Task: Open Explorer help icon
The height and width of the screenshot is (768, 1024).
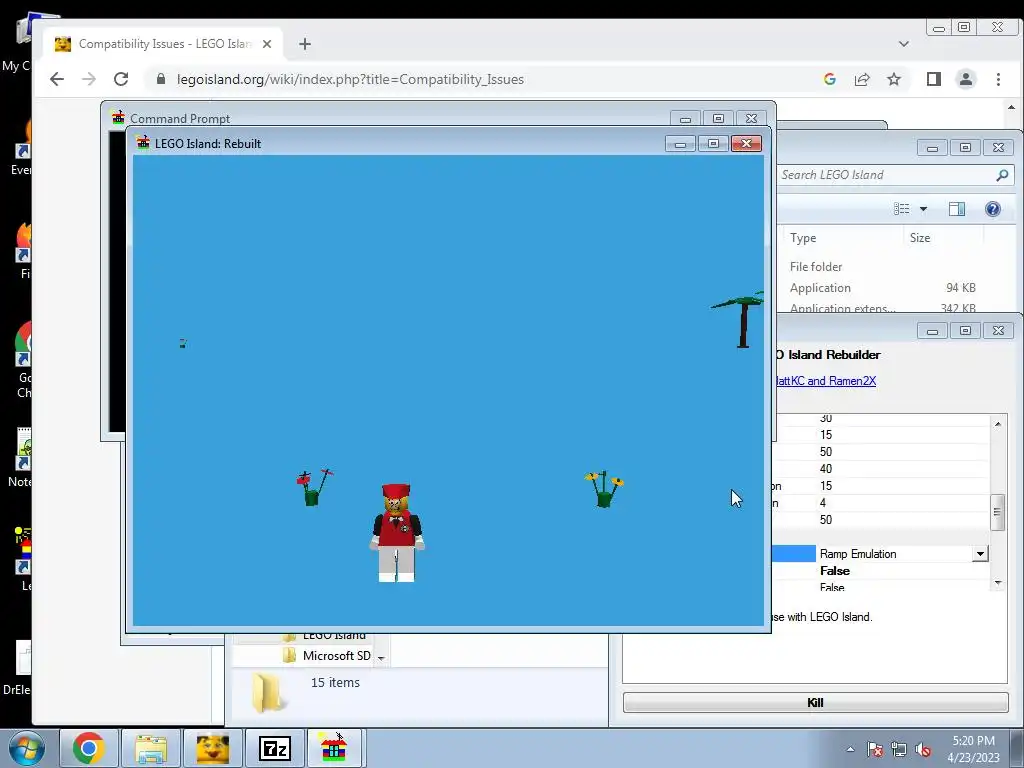Action: pos(993,209)
